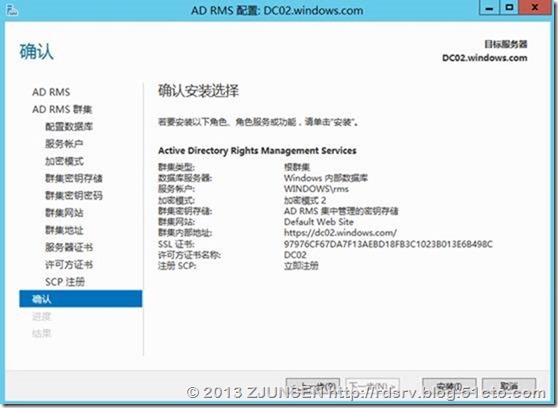Click the 加密模式 2 value
Screen dimensions: 558x408
coord(305,200)
